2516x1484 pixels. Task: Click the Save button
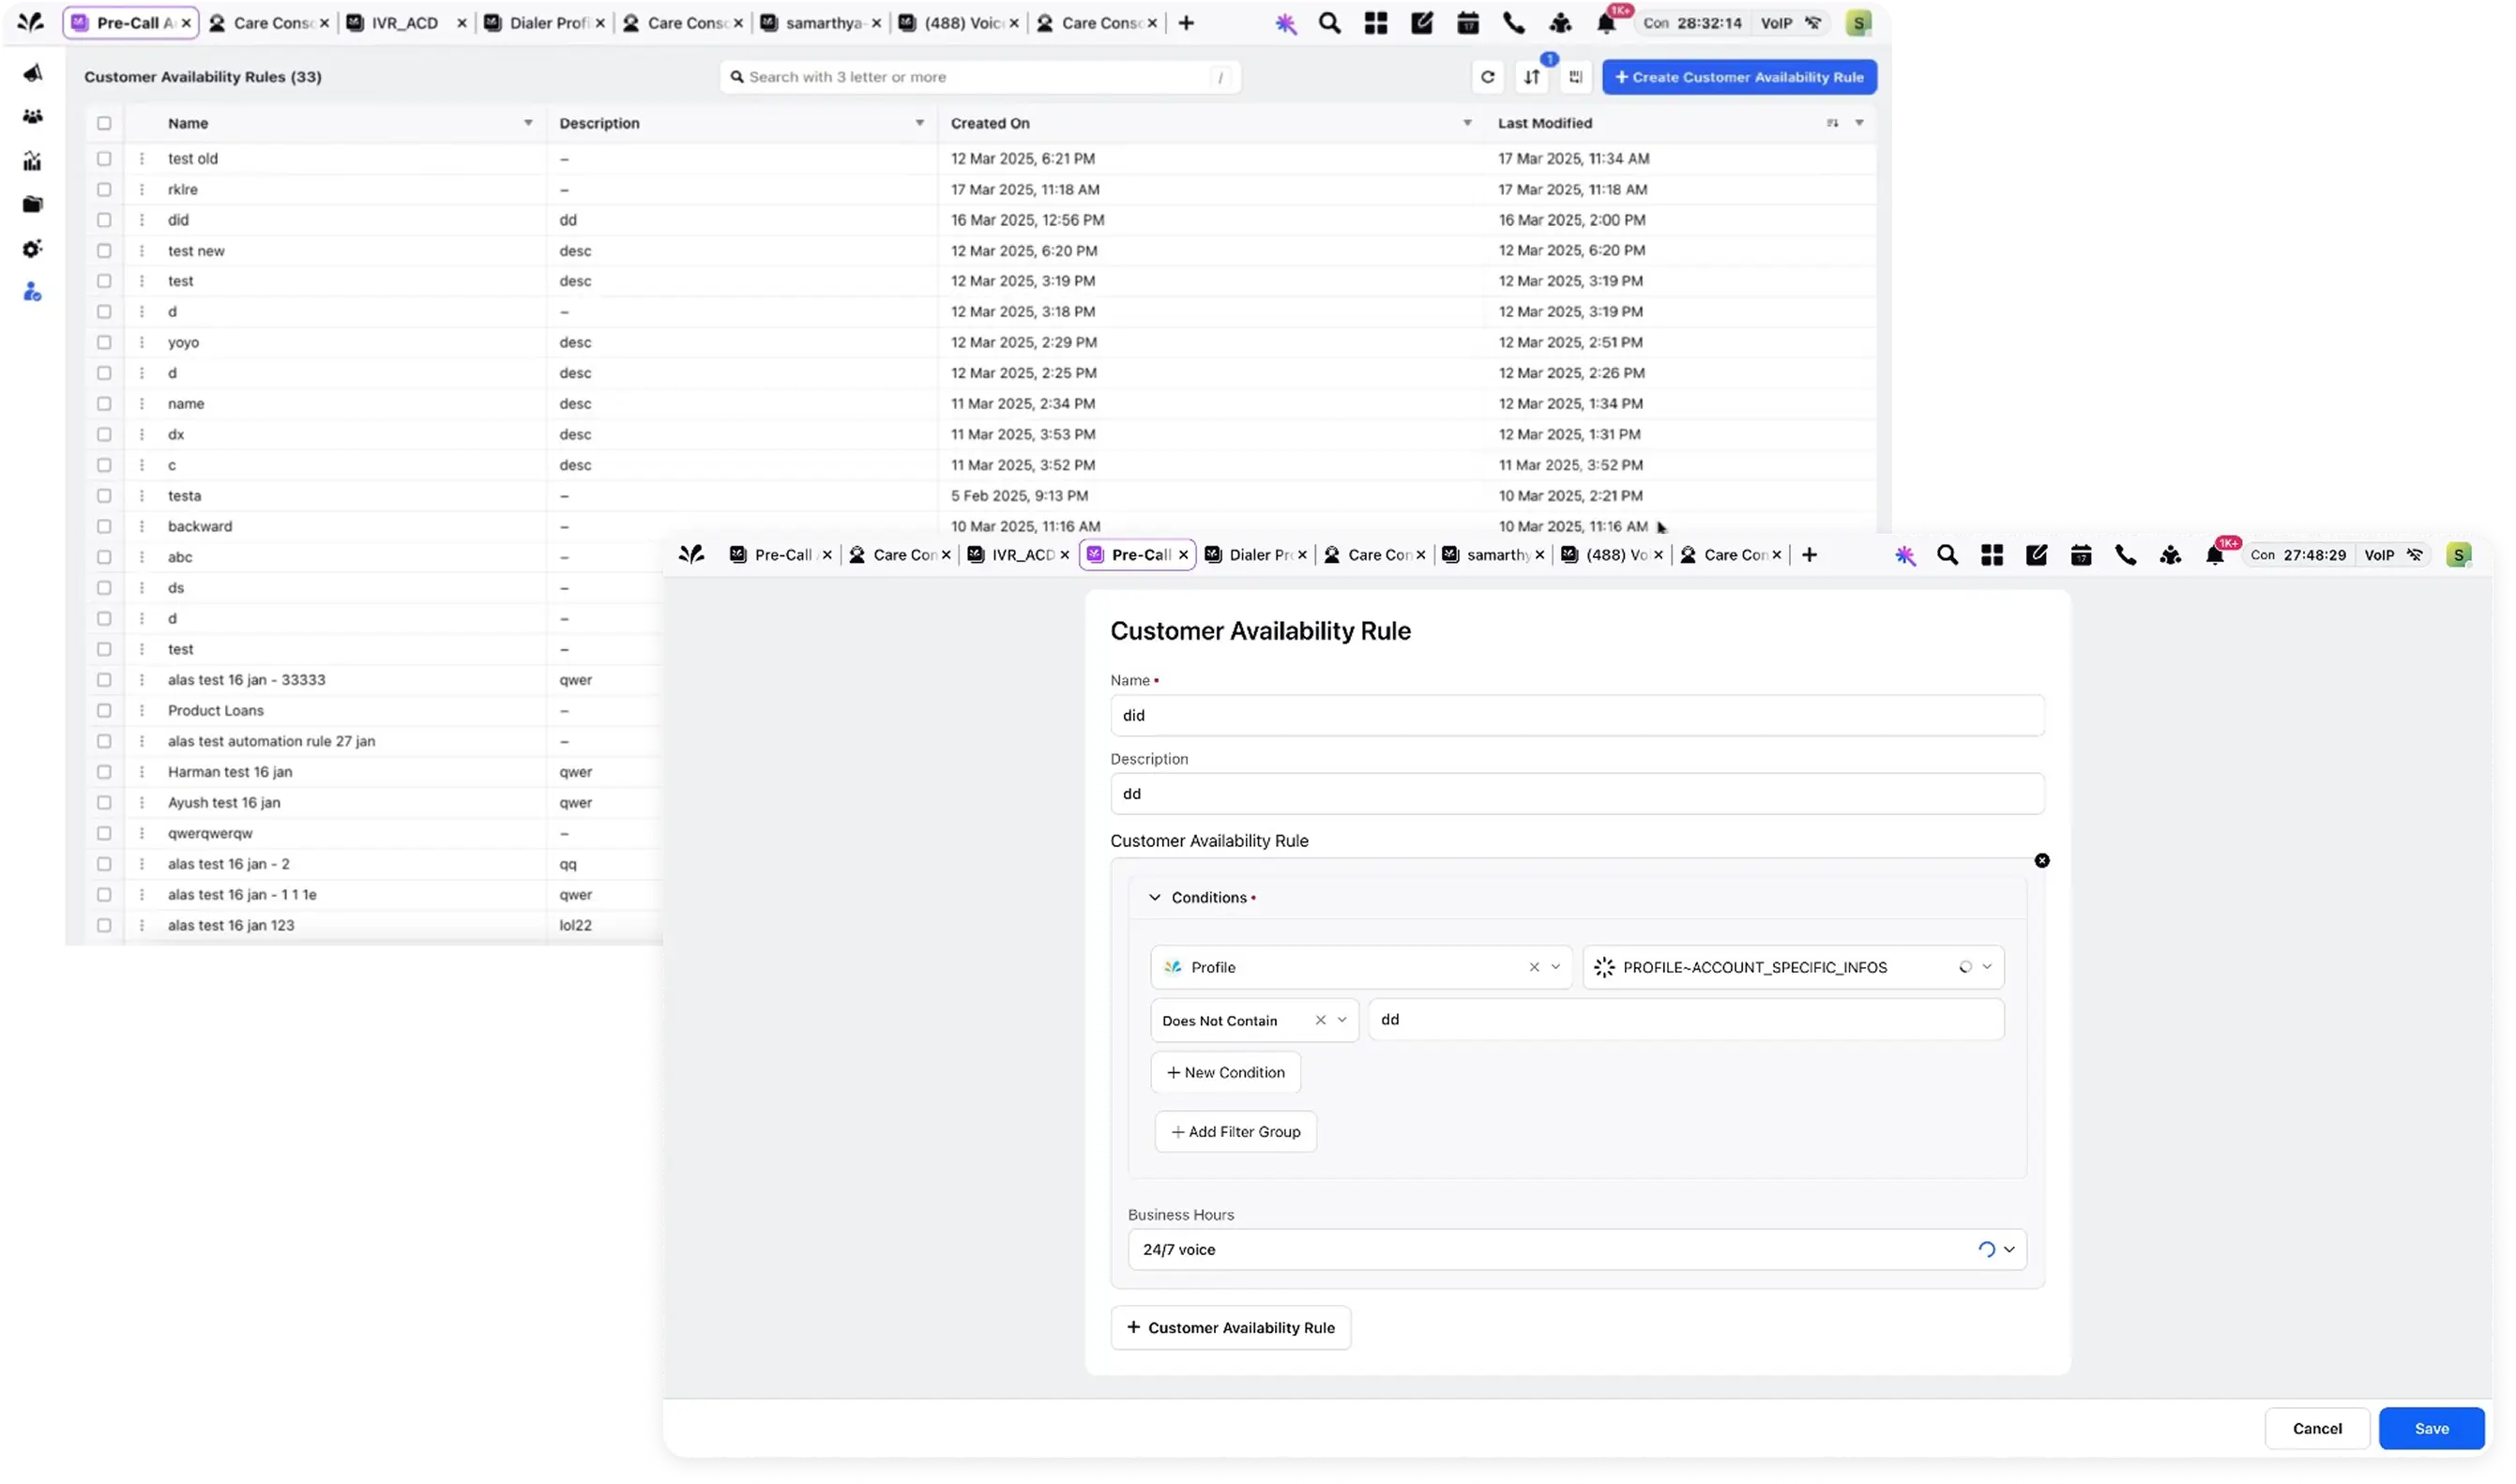[x=2430, y=1428]
